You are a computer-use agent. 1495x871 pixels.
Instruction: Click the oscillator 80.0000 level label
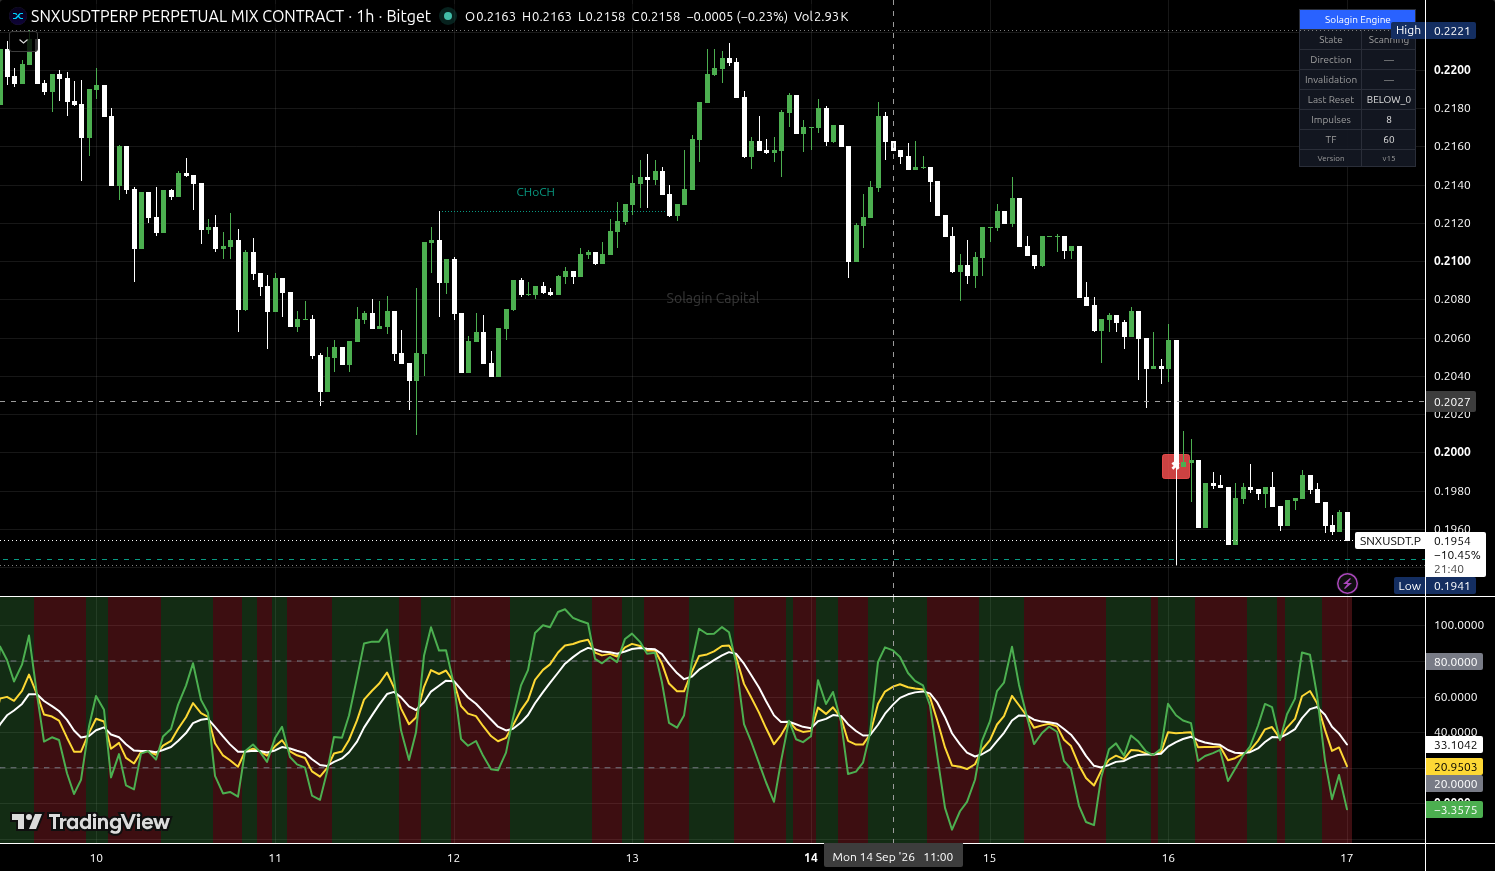(x=1454, y=662)
